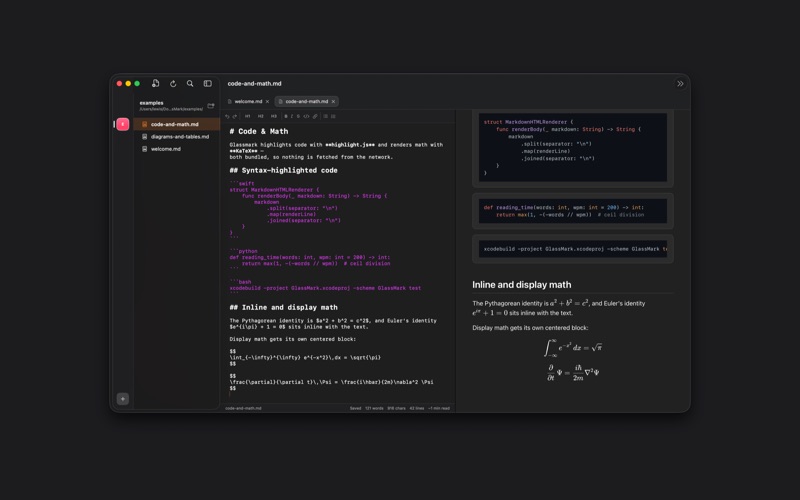Click the '## Syntax-highlighted code' line in editor
The width and height of the screenshot is (800, 500).
283,170
